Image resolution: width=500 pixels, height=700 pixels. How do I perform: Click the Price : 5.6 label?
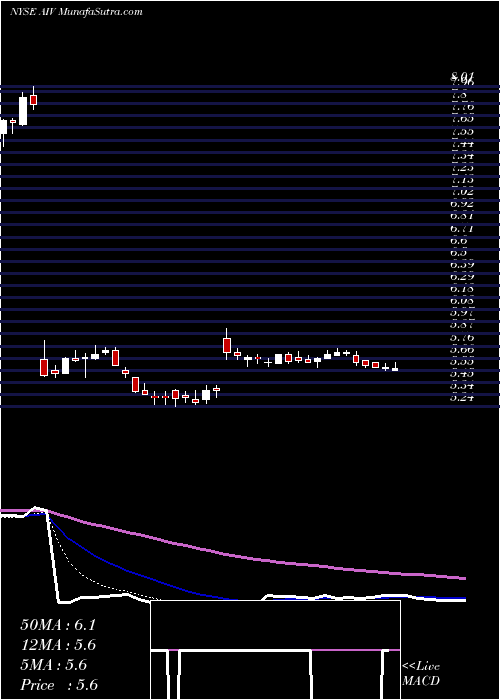(59, 685)
